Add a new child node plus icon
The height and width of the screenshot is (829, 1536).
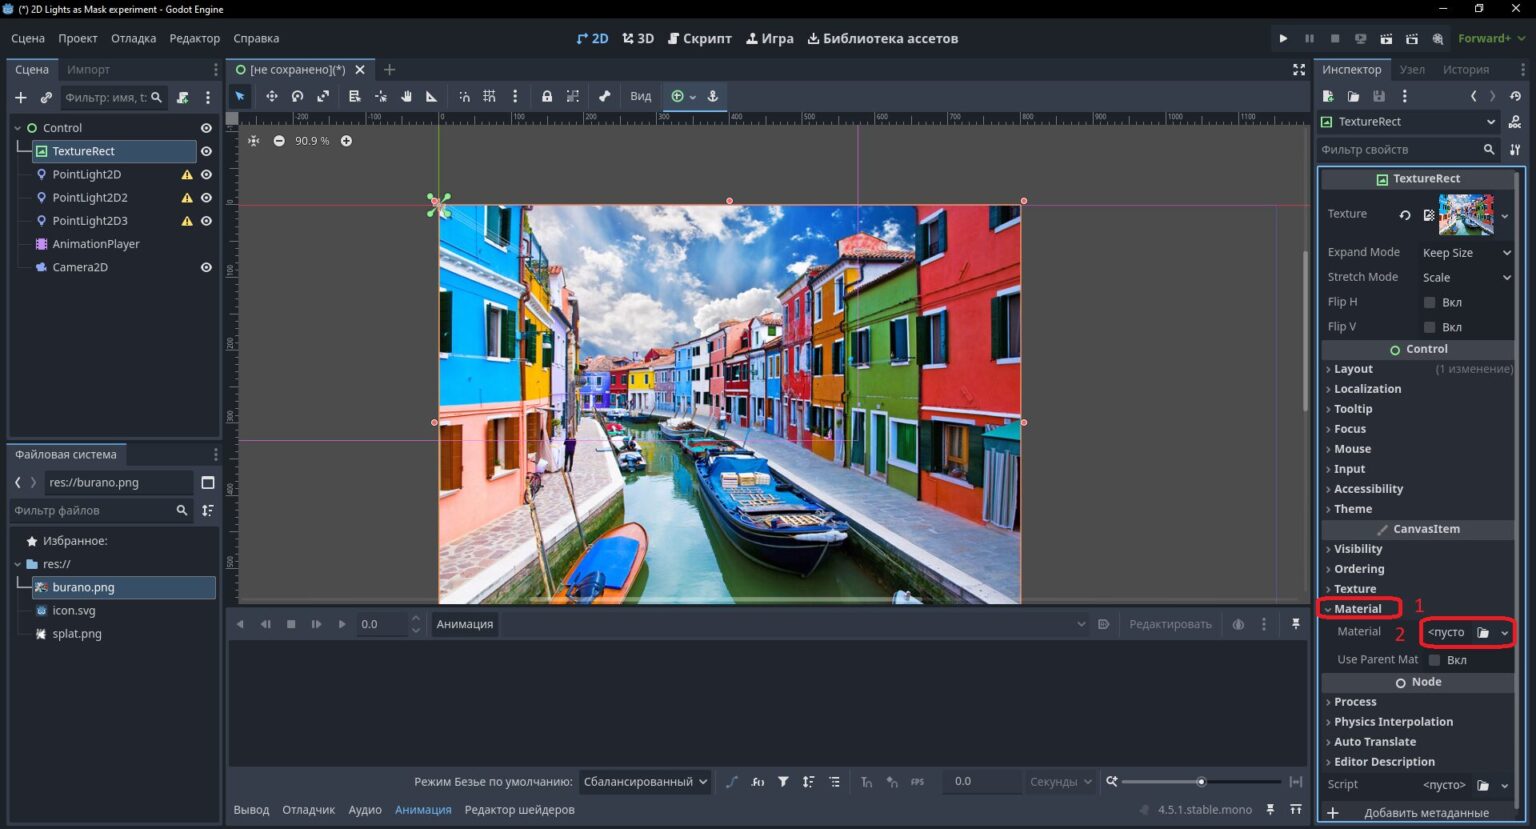click(20, 97)
